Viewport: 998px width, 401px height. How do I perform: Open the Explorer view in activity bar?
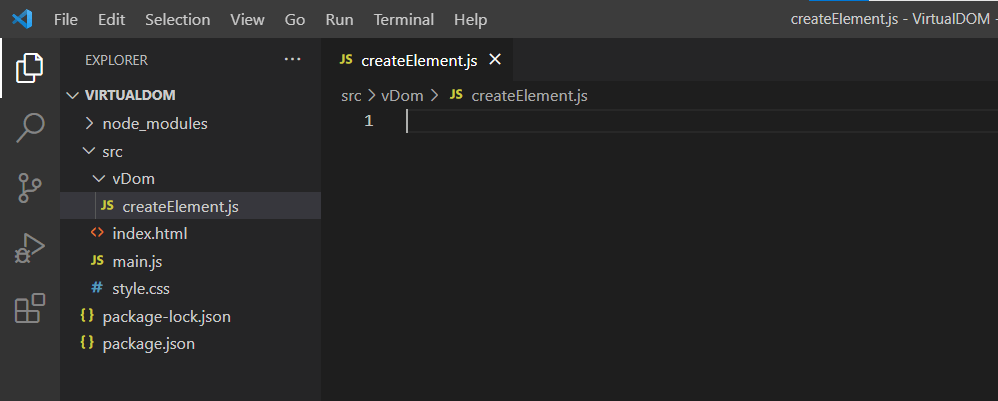pyautogui.click(x=29, y=68)
